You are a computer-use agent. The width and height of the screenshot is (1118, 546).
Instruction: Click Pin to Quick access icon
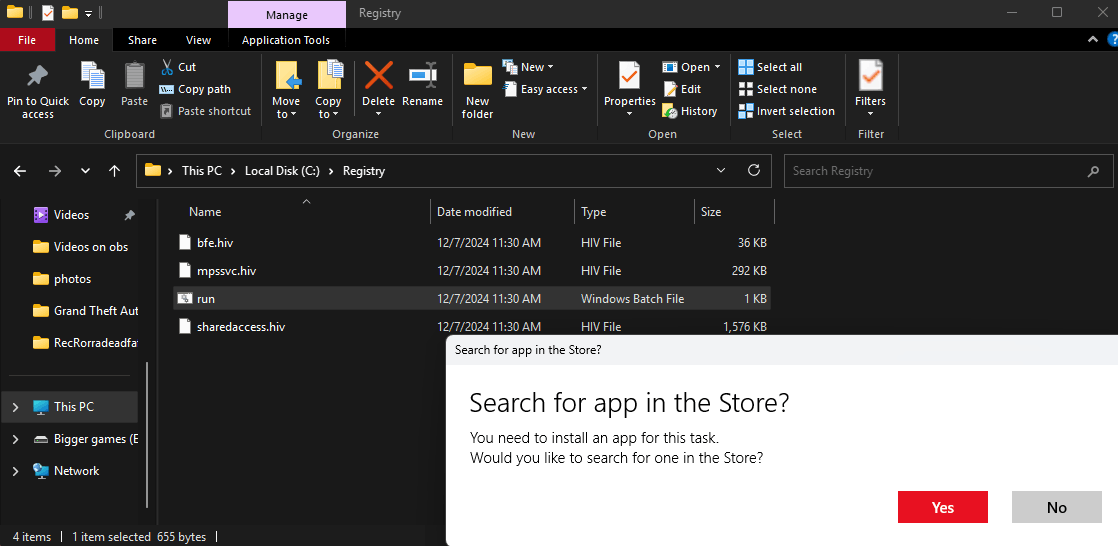37,76
